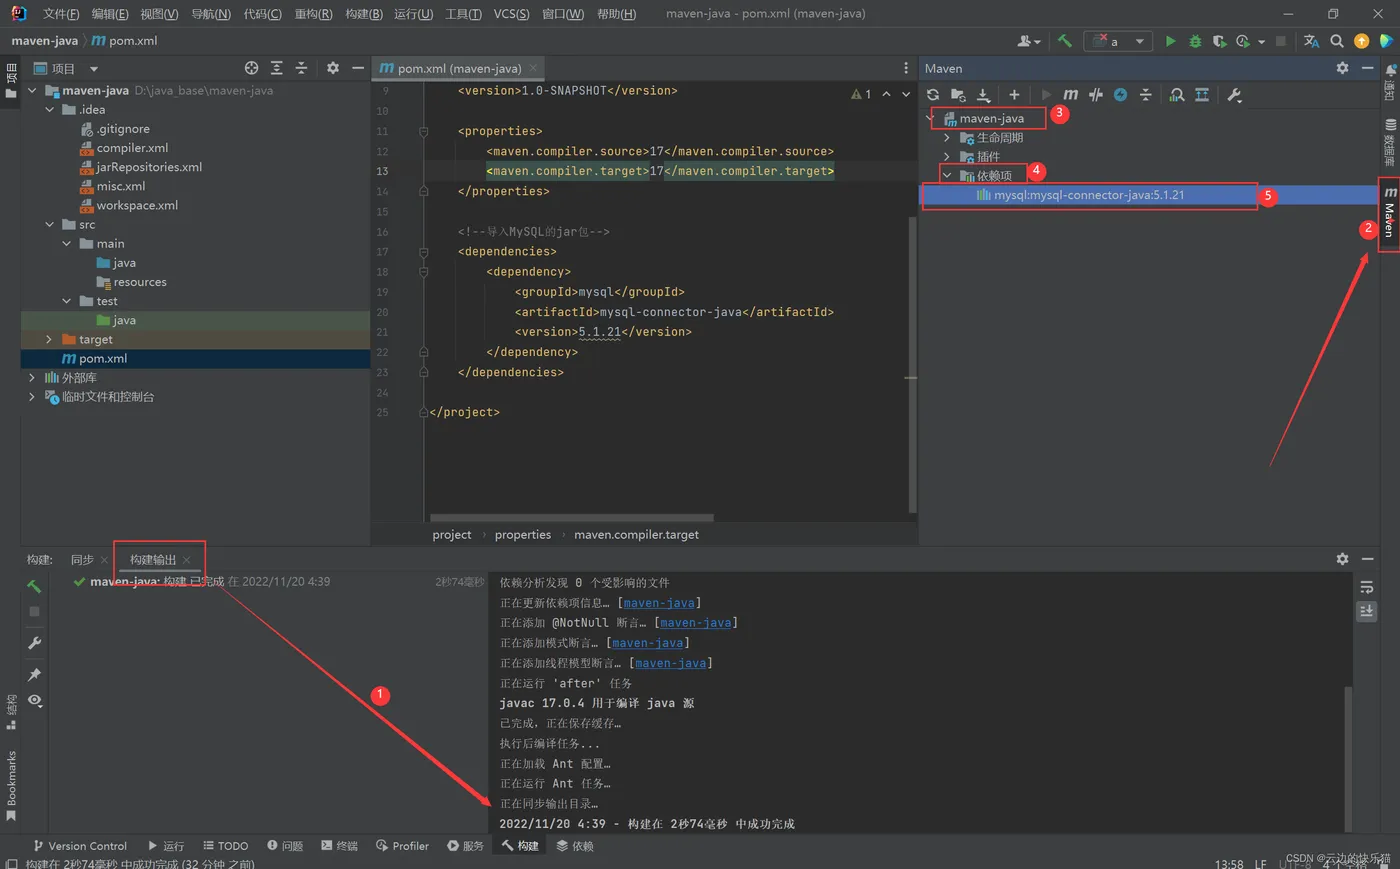1400x869 pixels.
Task: Click the translate icon in top toolbar
Action: tap(1311, 41)
